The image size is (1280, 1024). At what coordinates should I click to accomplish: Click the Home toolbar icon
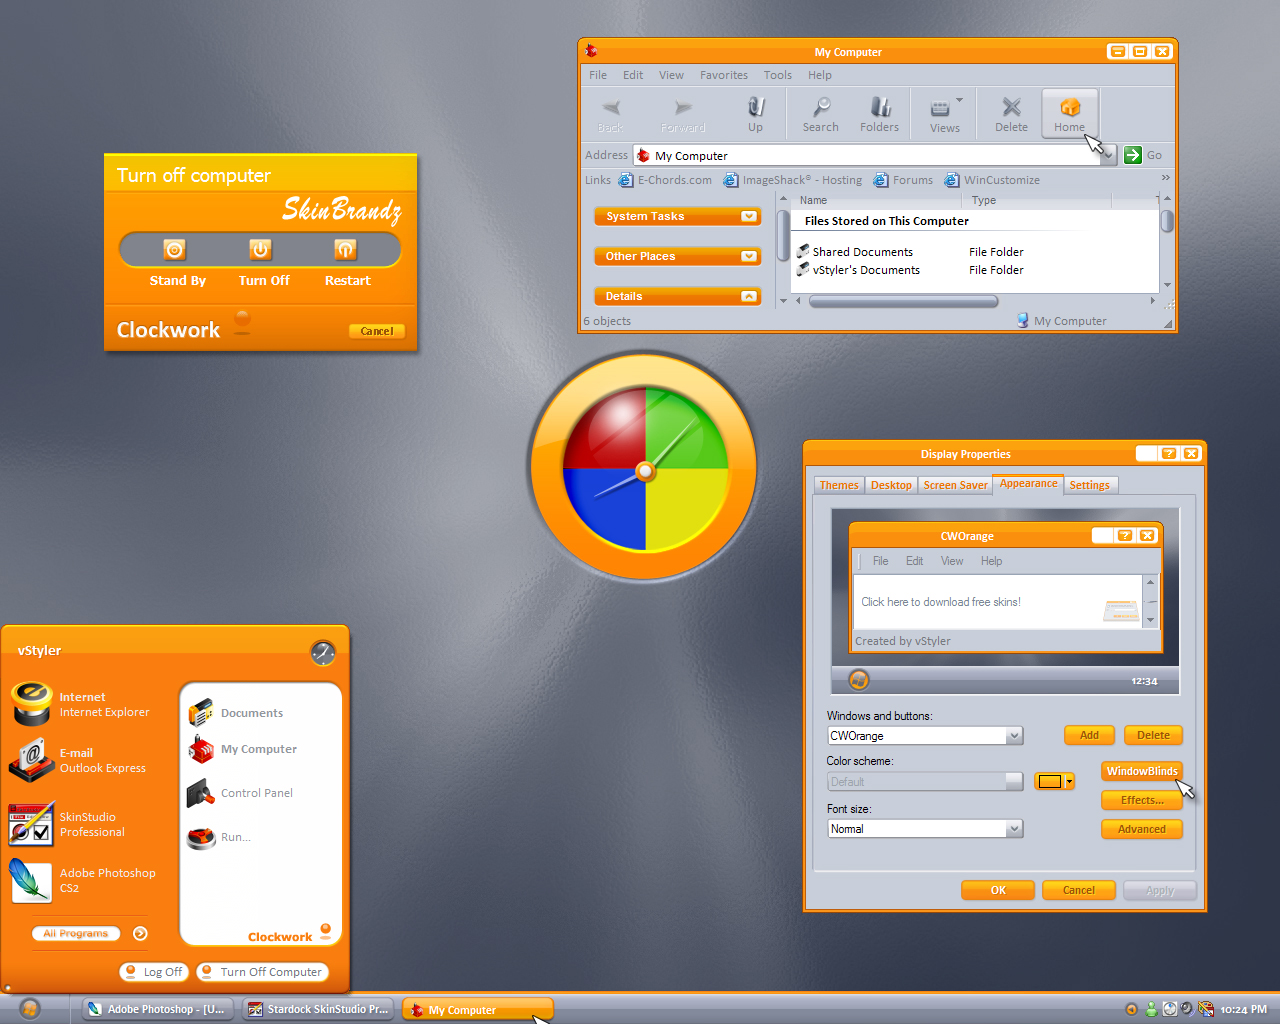pyautogui.click(x=1069, y=113)
